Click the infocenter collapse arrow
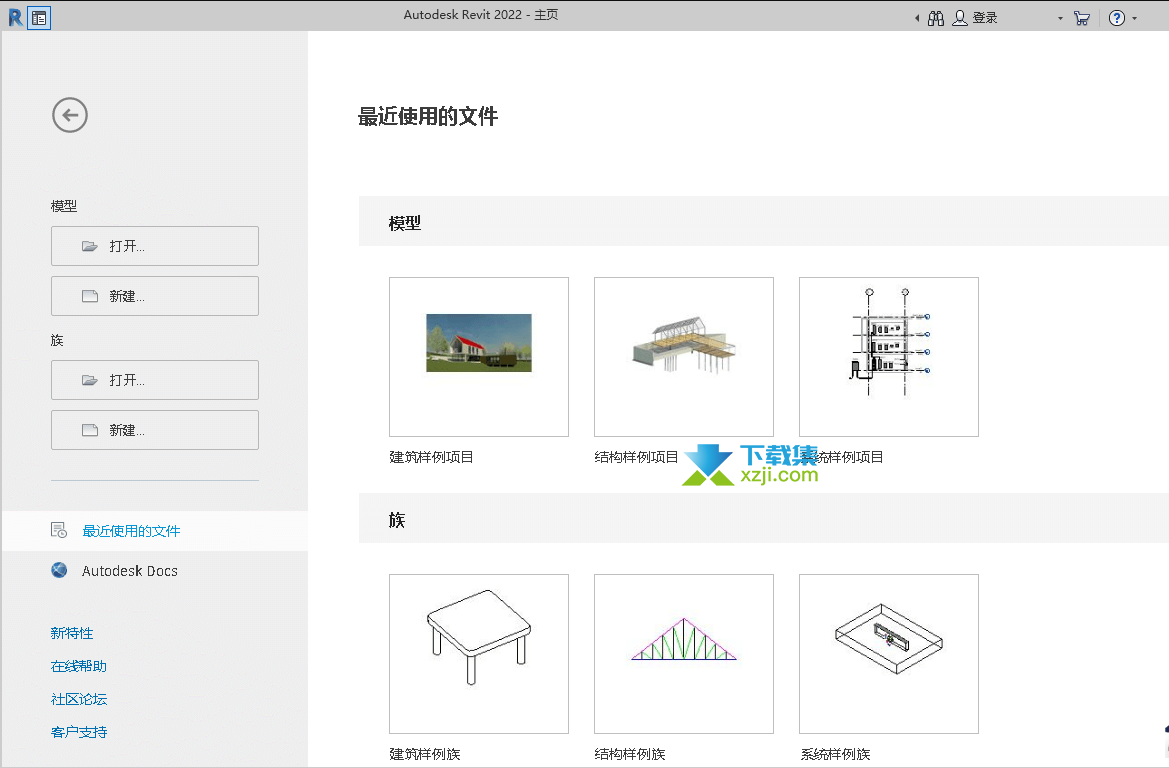Screen dimensions: 1169x768 pos(917,19)
